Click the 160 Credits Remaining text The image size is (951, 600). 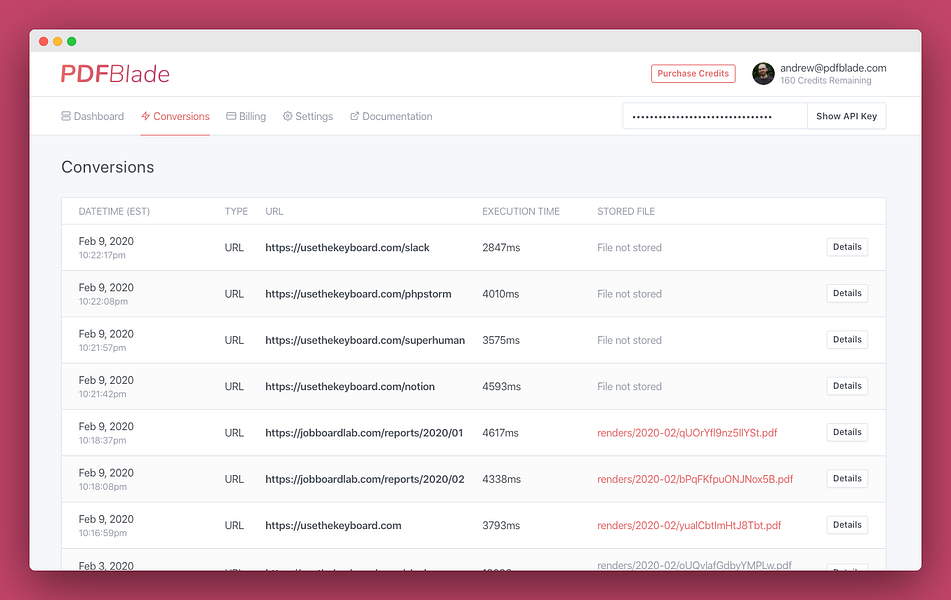(825, 81)
